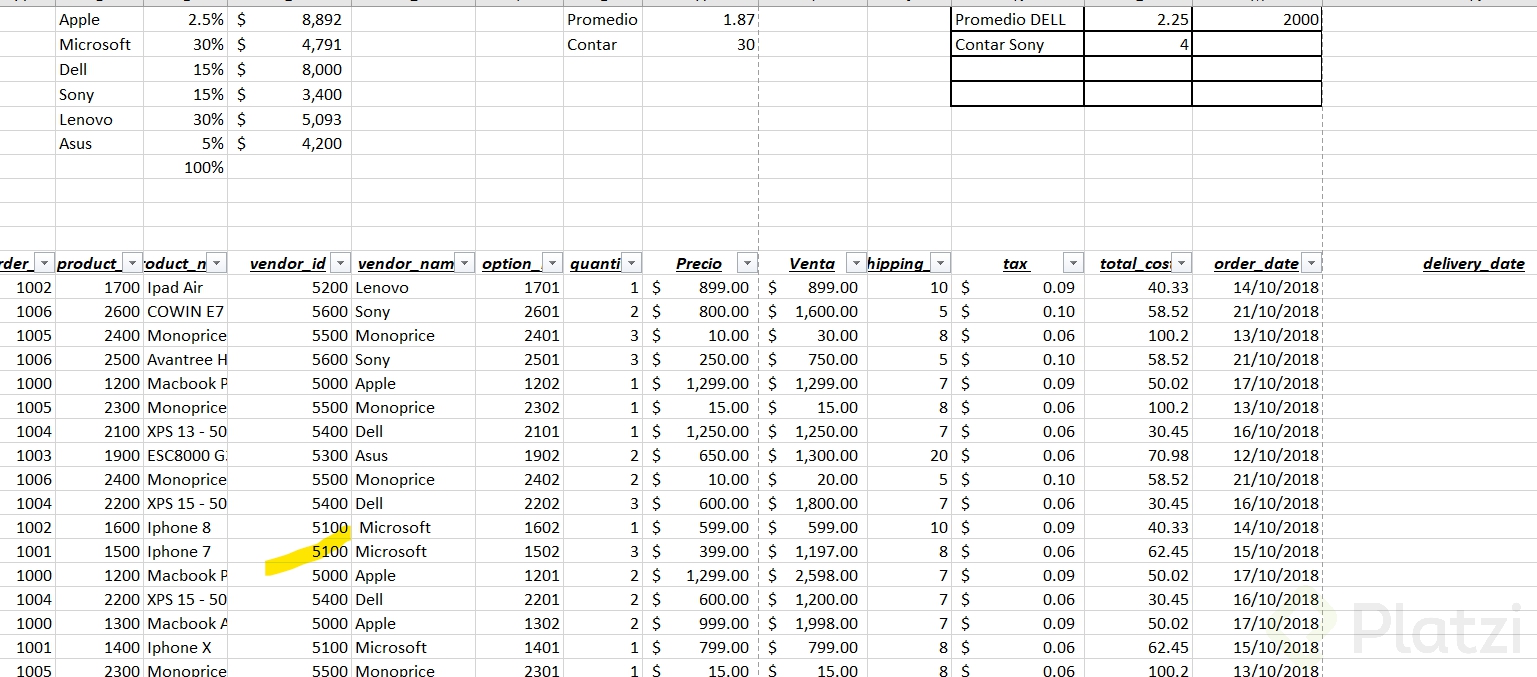
Task: Open the vendor_id column filter dropdown
Action: (341, 264)
